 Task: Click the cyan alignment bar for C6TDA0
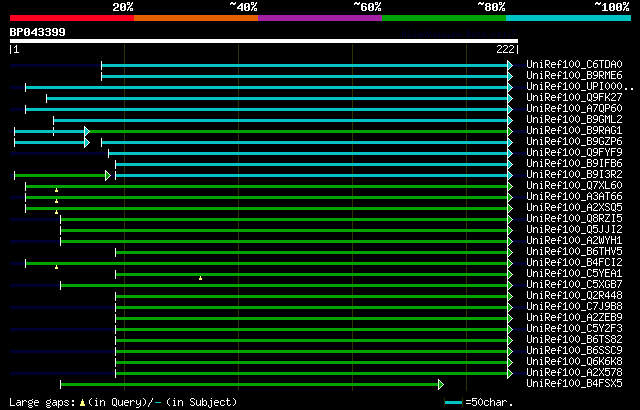point(304,65)
